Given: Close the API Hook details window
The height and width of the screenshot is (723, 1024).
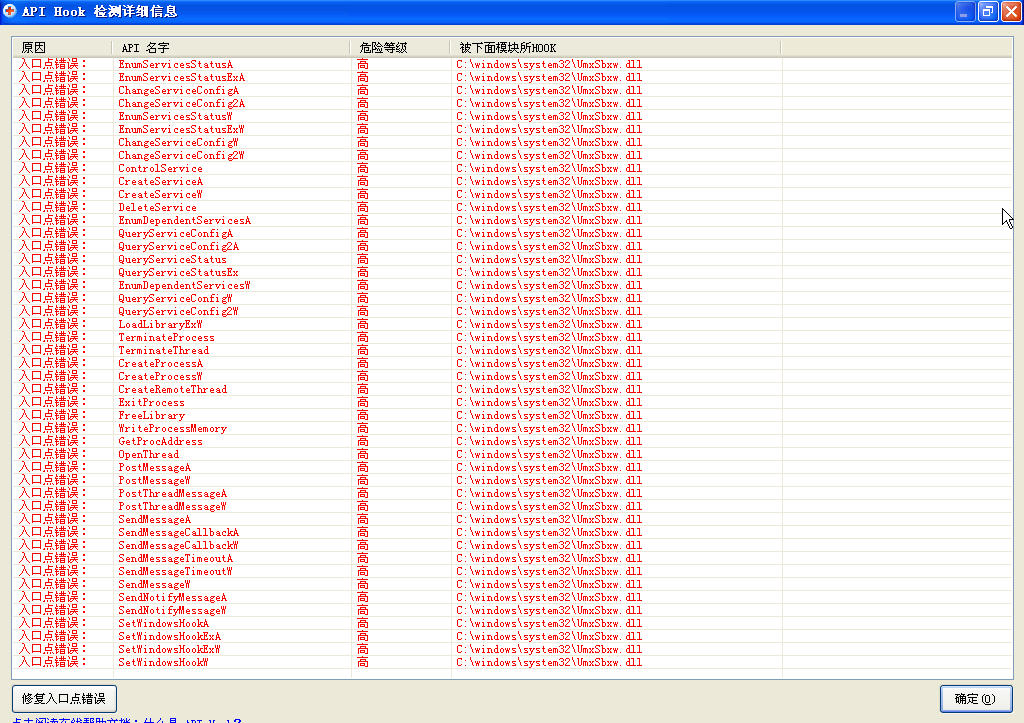Looking at the screenshot, I should [1011, 12].
